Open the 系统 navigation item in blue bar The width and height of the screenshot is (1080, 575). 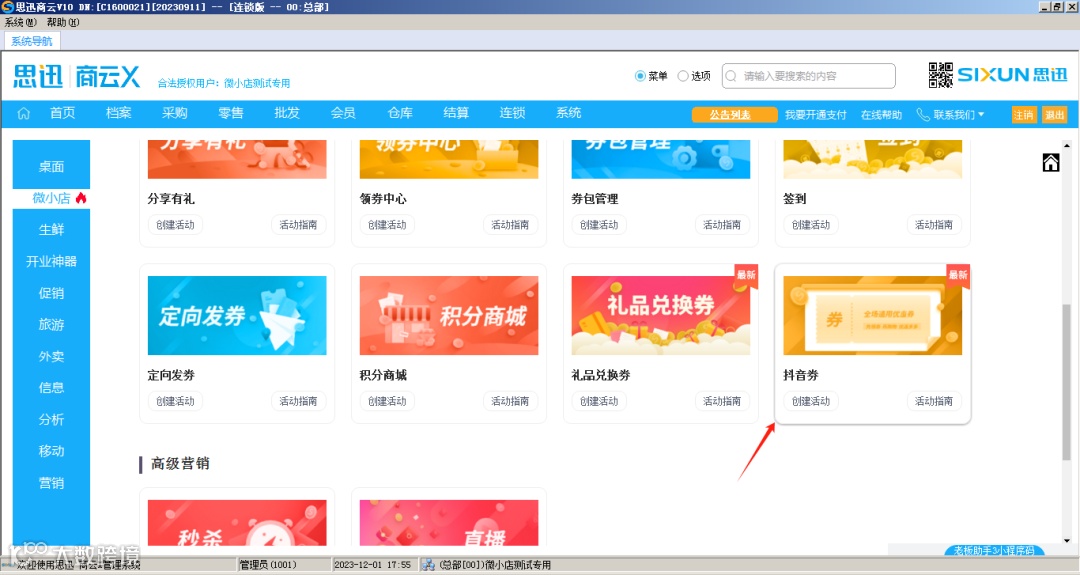569,113
